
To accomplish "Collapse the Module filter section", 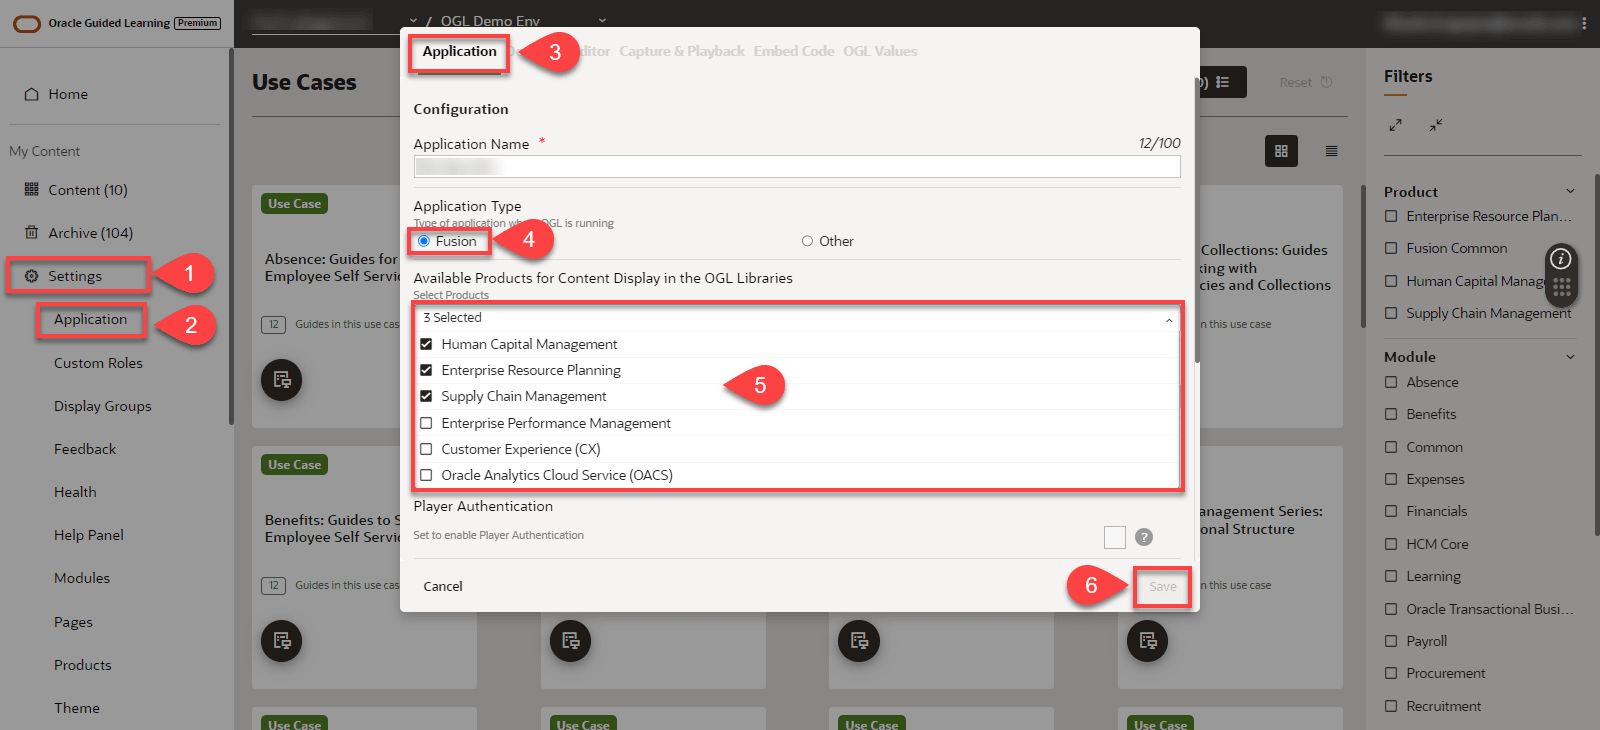I will tap(1570, 356).
